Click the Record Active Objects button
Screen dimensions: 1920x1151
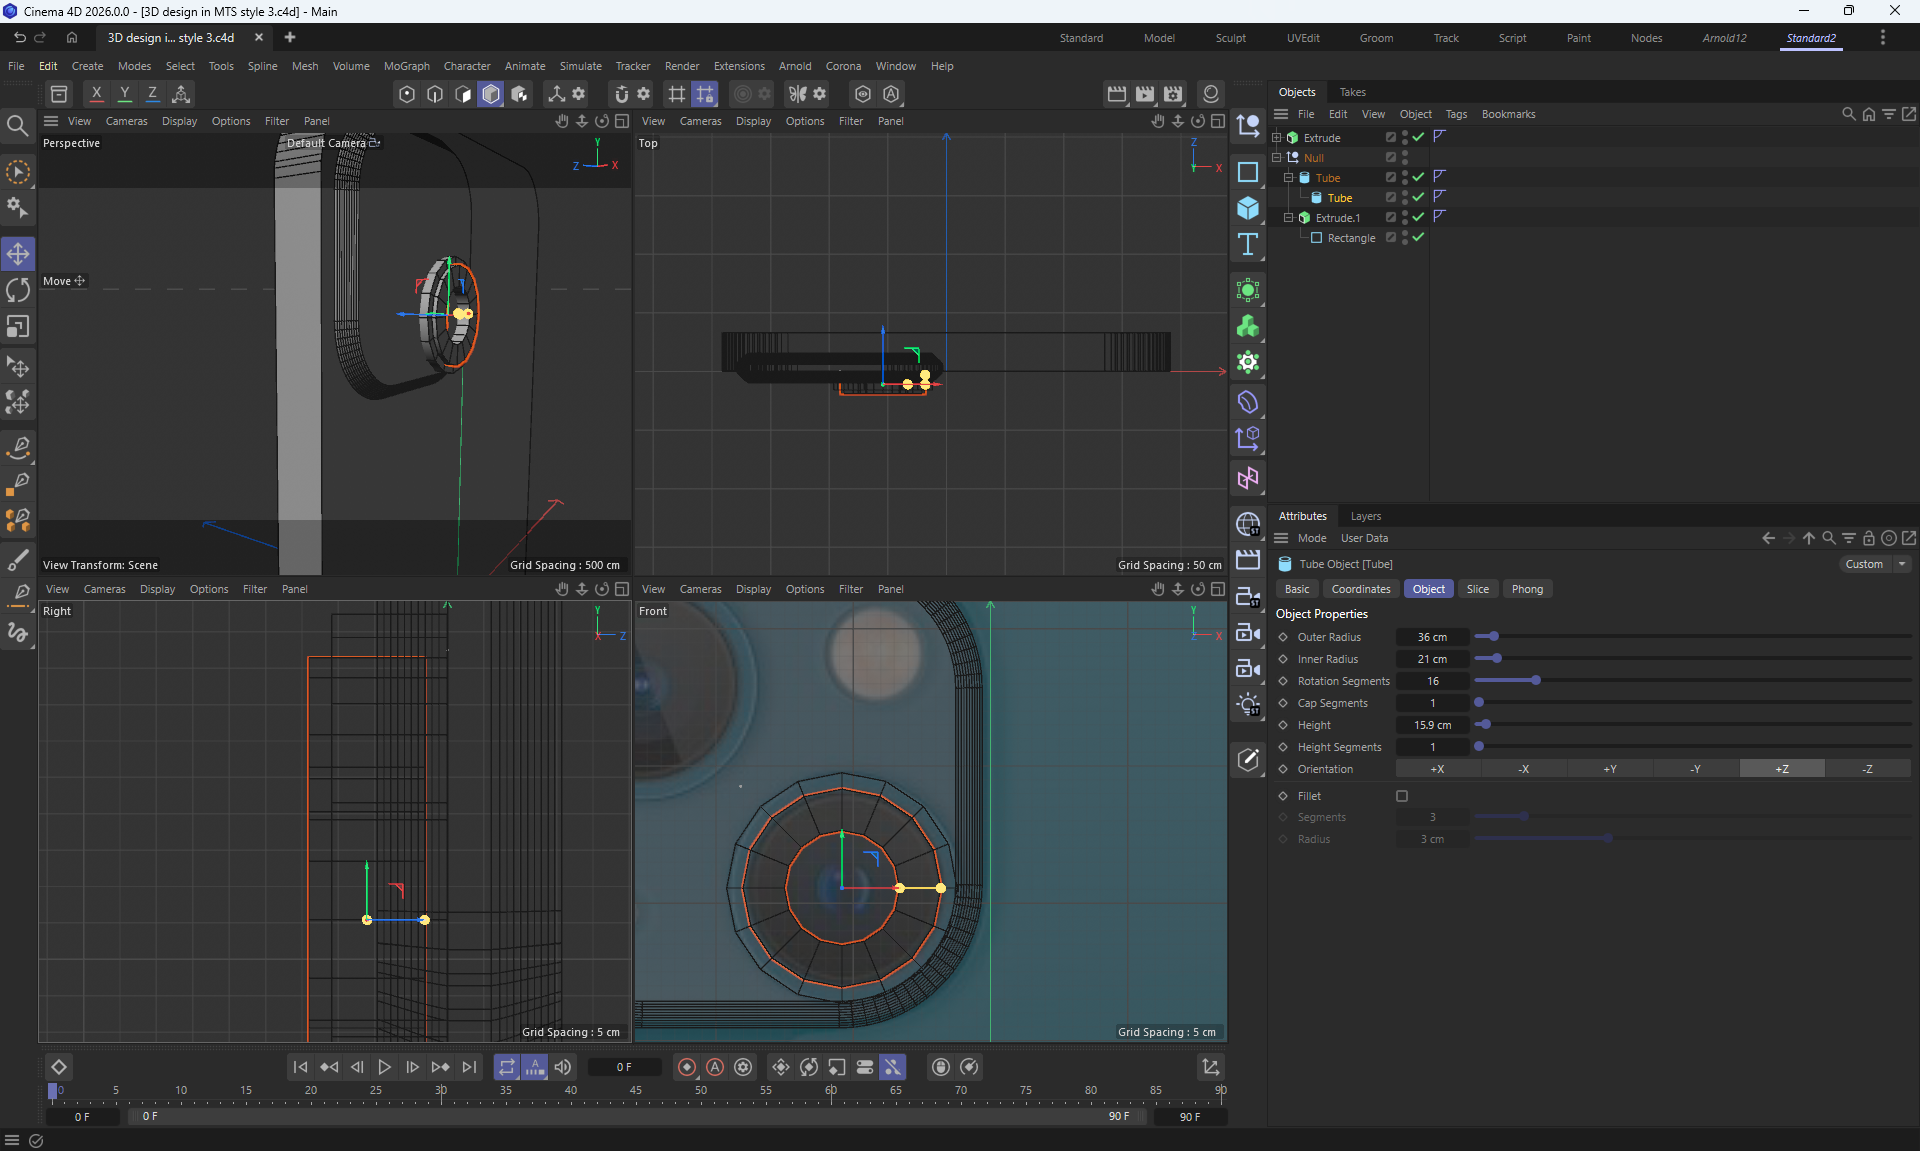[x=686, y=1067]
